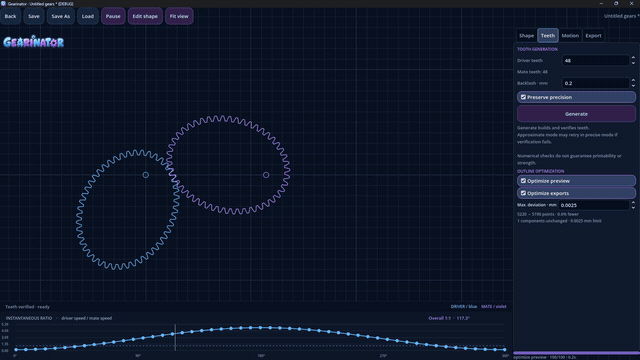
Task: Increment Backlash with up stepper
Action: (633, 80)
